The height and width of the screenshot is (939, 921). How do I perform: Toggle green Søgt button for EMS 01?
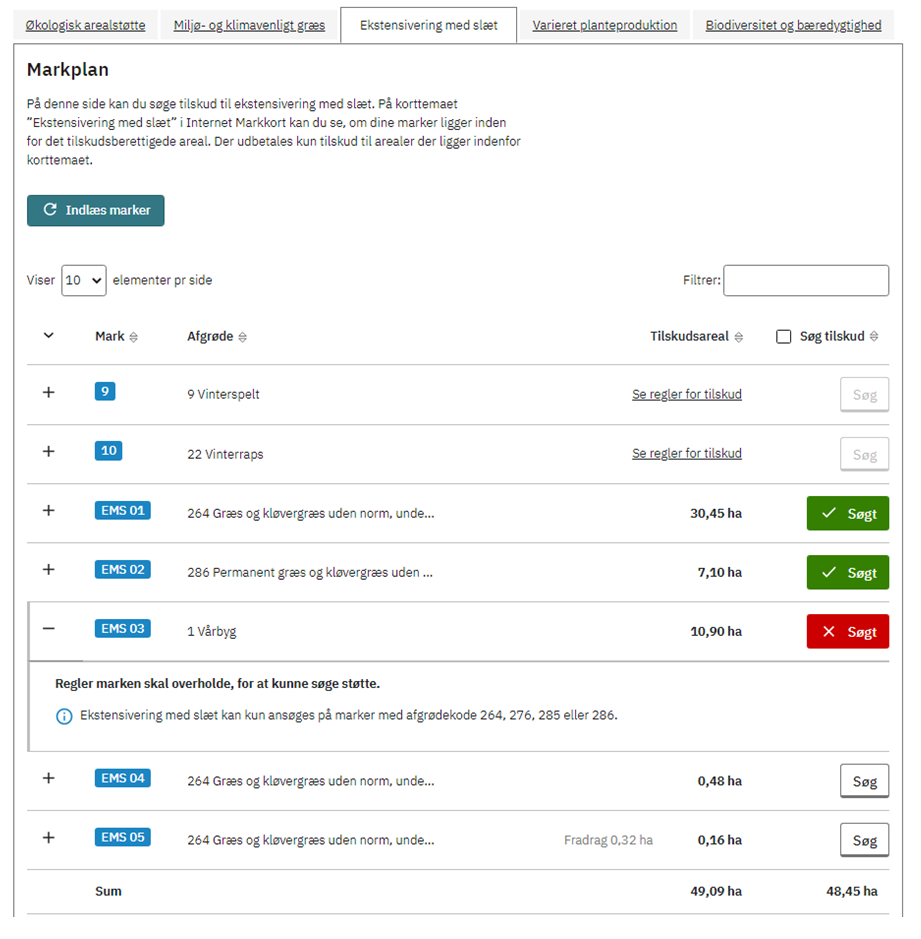[847, 514]
